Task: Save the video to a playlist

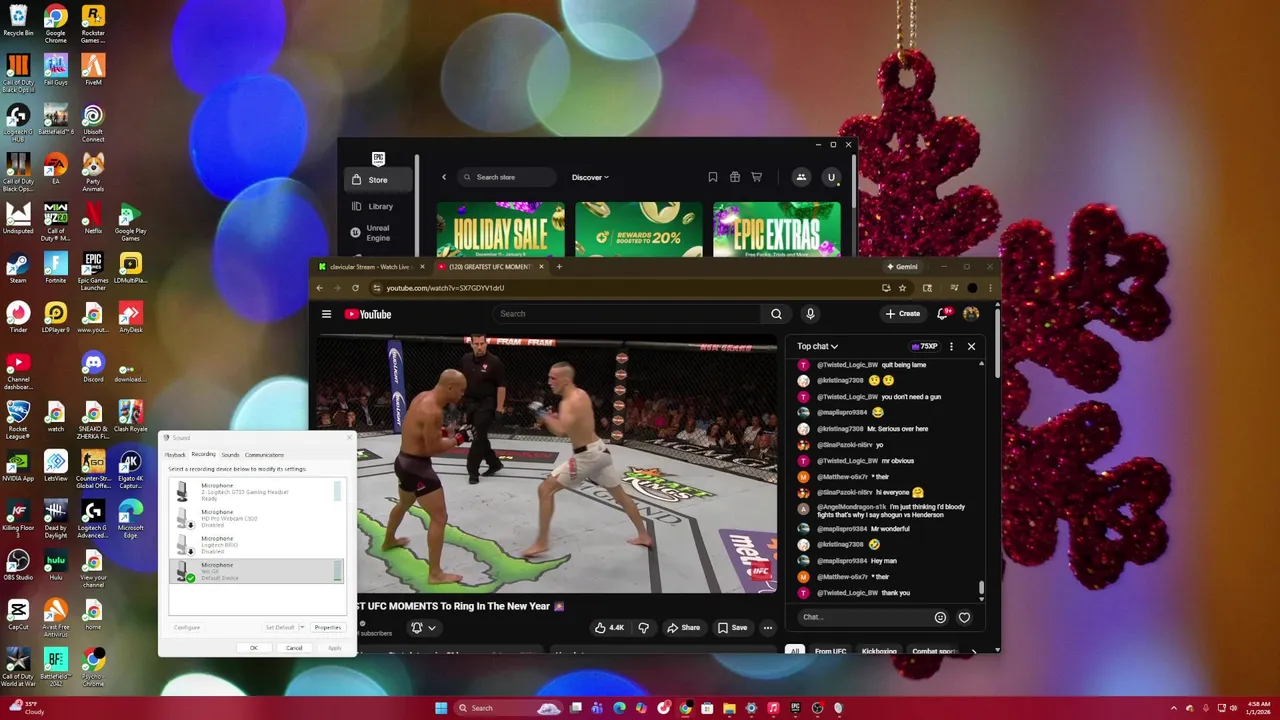Action: (x=732, y=628)
